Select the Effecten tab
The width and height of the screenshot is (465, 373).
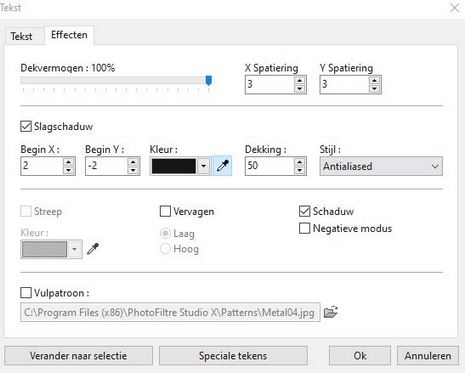(69, 35)
